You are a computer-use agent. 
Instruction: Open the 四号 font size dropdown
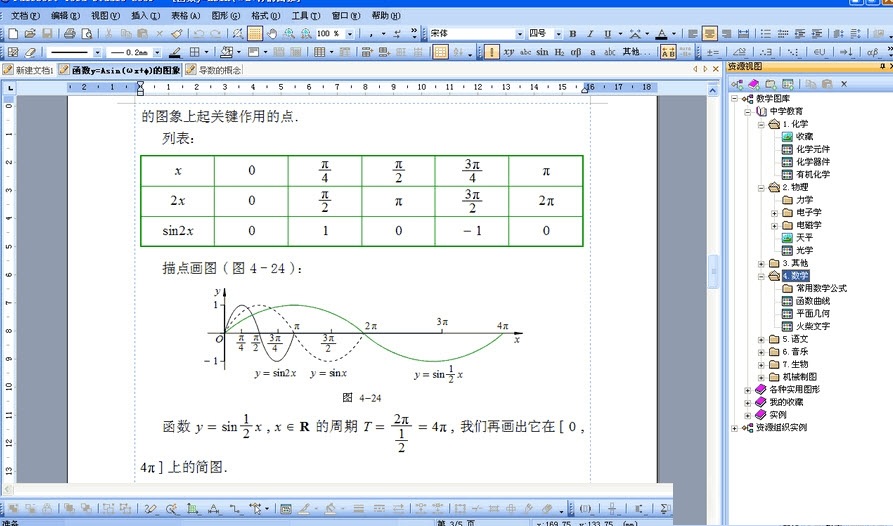point(558,34)
